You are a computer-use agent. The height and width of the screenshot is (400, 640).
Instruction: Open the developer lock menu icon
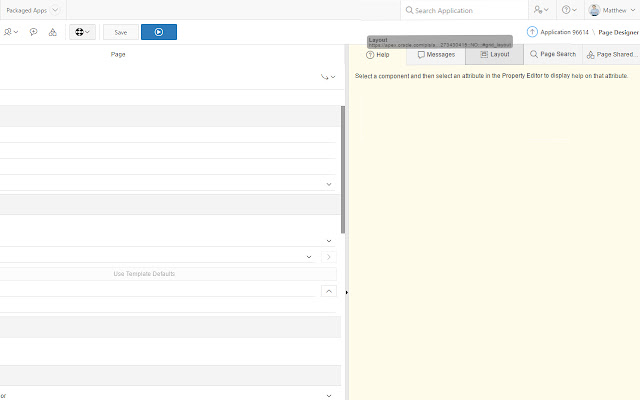click(10, 32)
